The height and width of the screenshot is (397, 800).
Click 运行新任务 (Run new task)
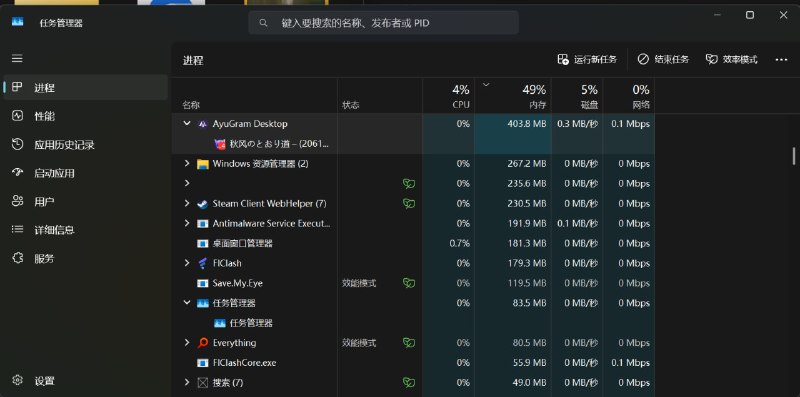pos(587,60)
